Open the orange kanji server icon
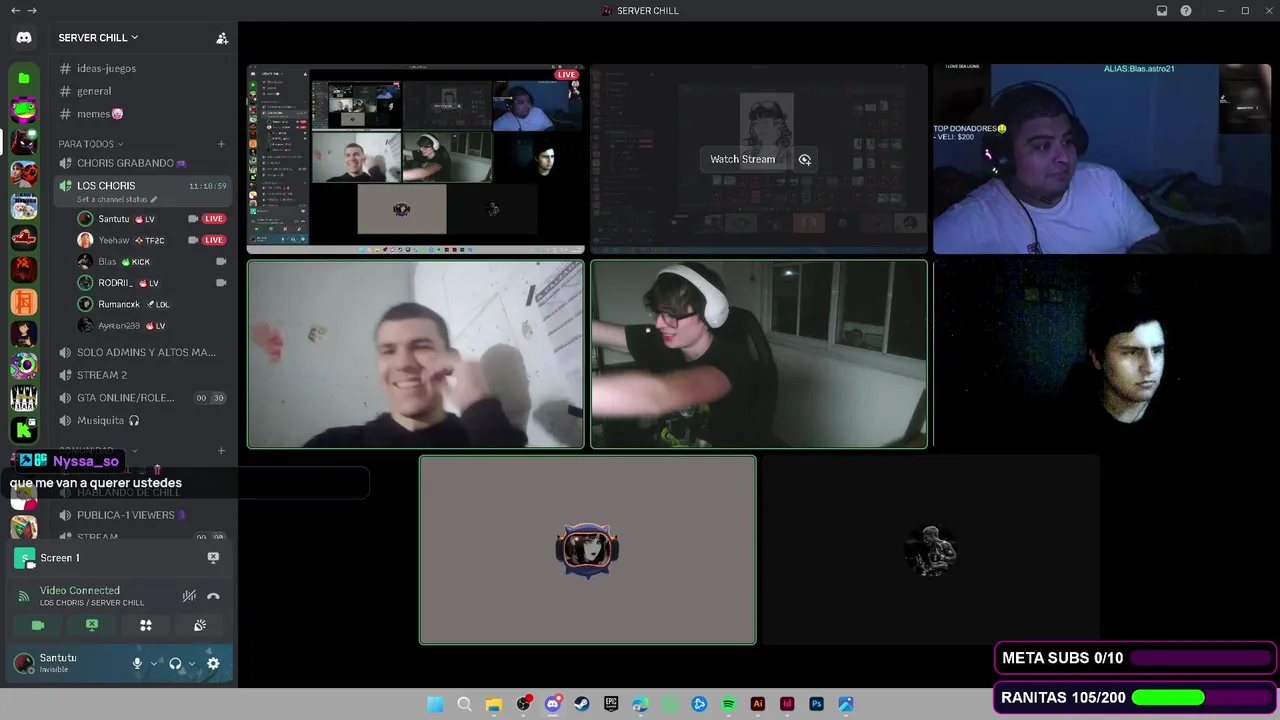 click(x=24, y=302)
